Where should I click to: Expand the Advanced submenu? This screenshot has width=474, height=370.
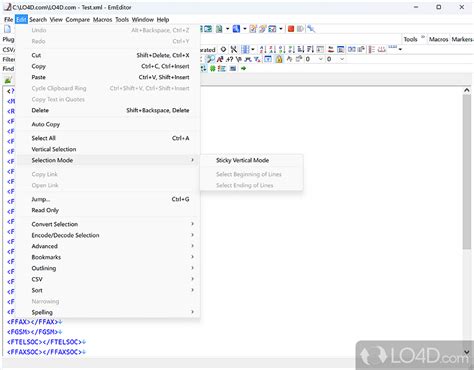(108, 246)
